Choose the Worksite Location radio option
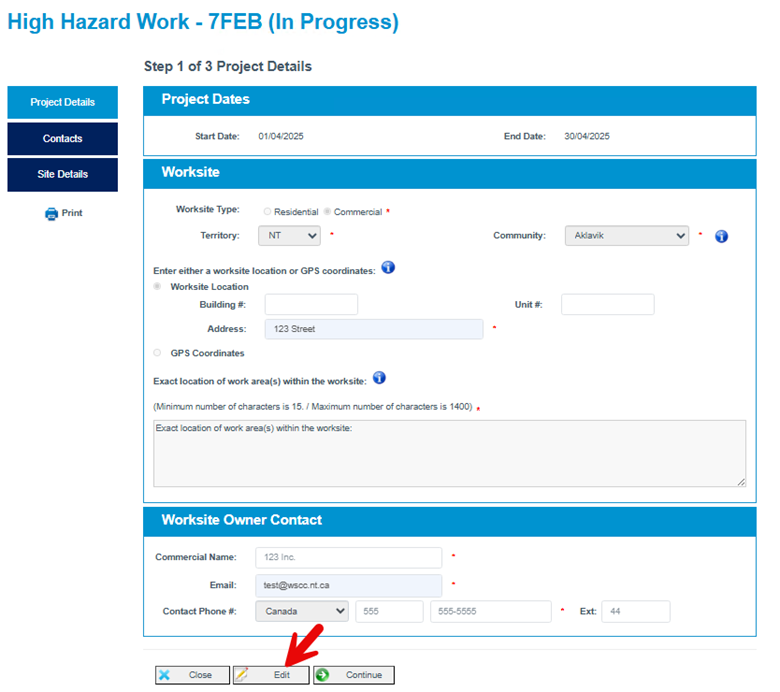The width and height of the screenshot is (780, 692). [157, 287]
